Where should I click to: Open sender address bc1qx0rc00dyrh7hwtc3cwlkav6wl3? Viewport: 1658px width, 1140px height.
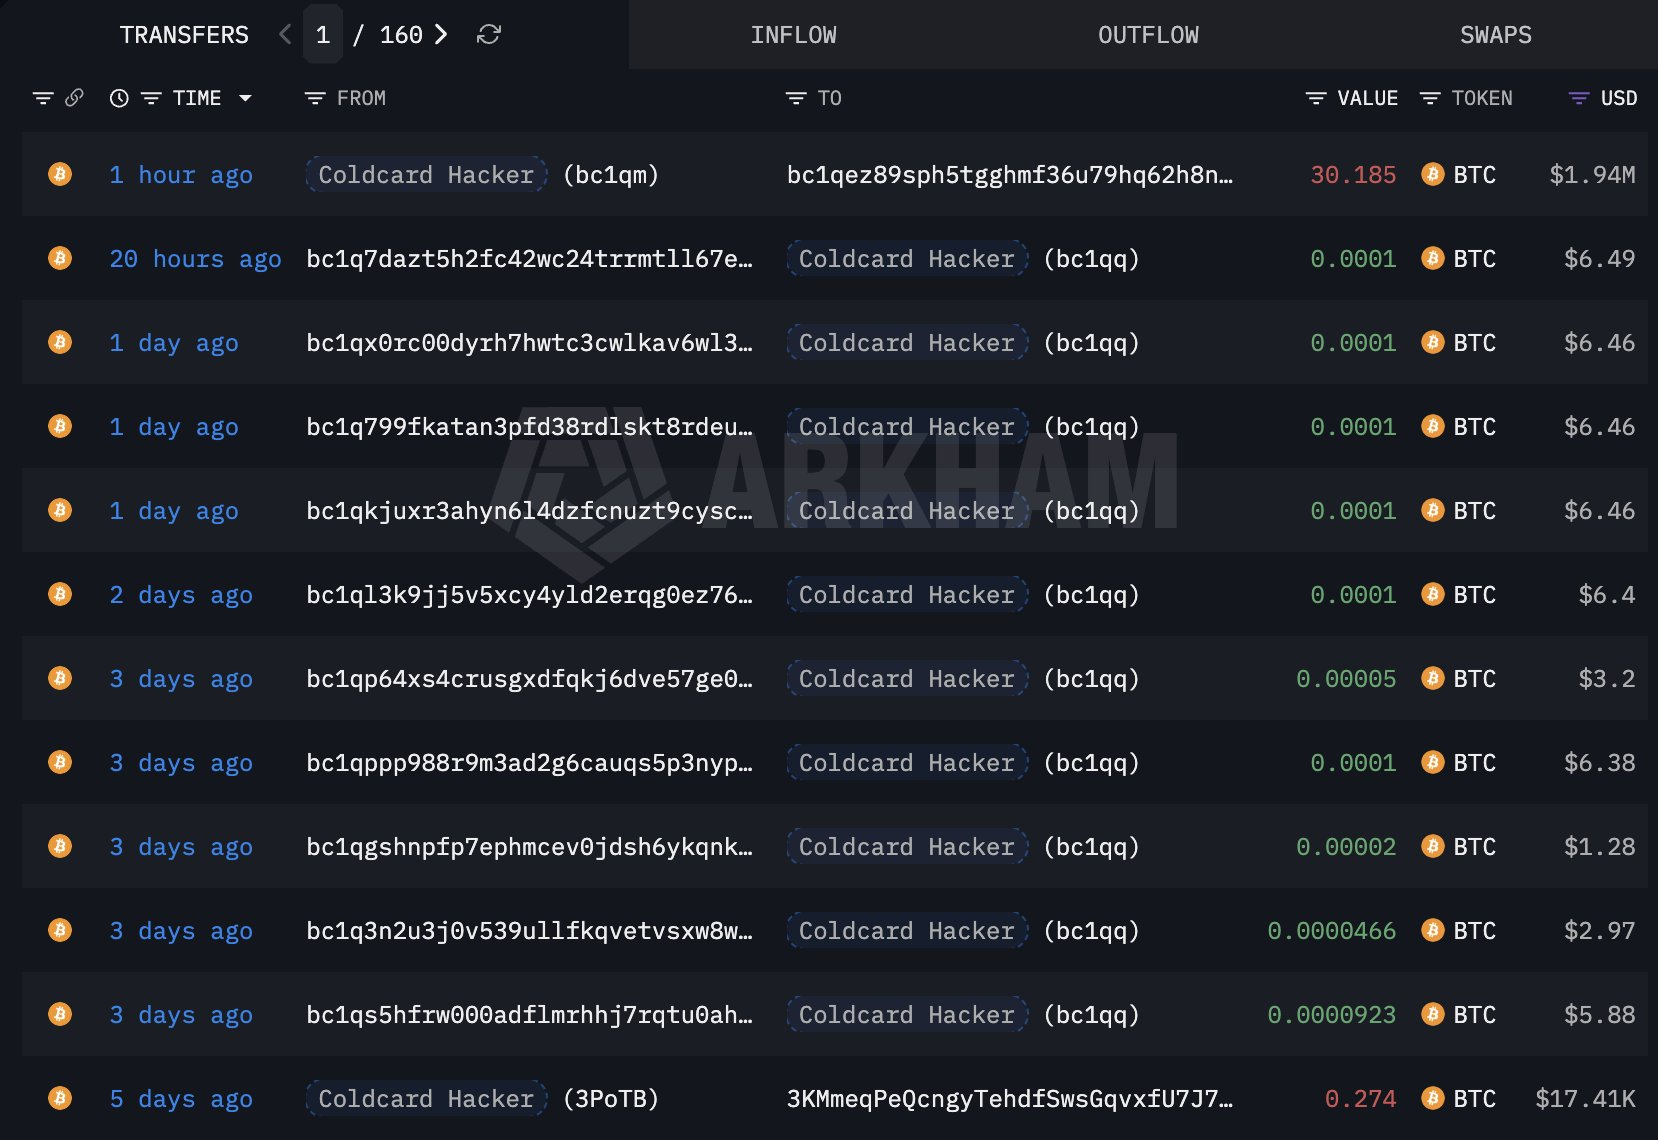[x=529, y=343]
